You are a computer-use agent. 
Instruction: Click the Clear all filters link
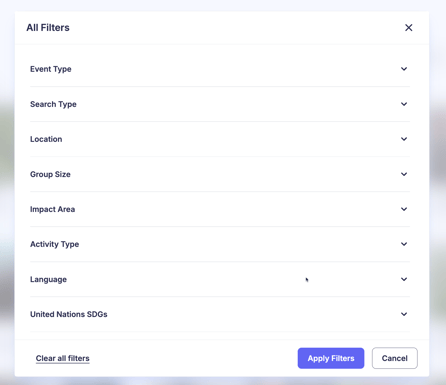(63, 358)
